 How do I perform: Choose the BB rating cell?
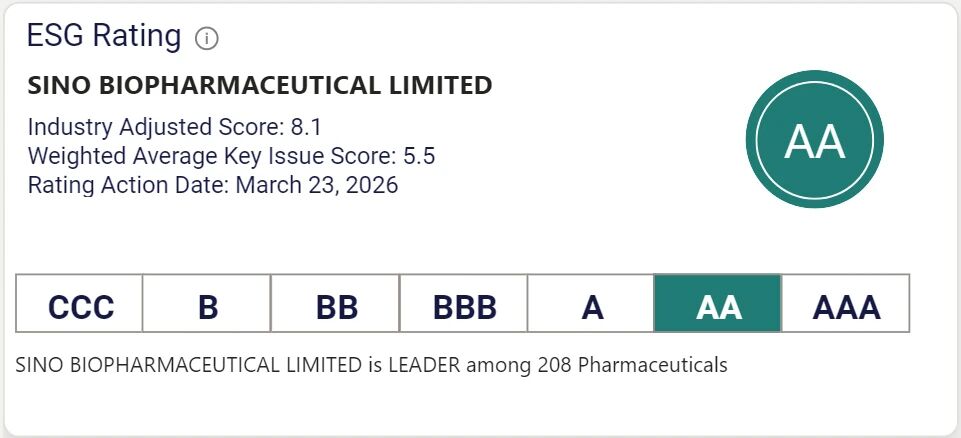336,305
